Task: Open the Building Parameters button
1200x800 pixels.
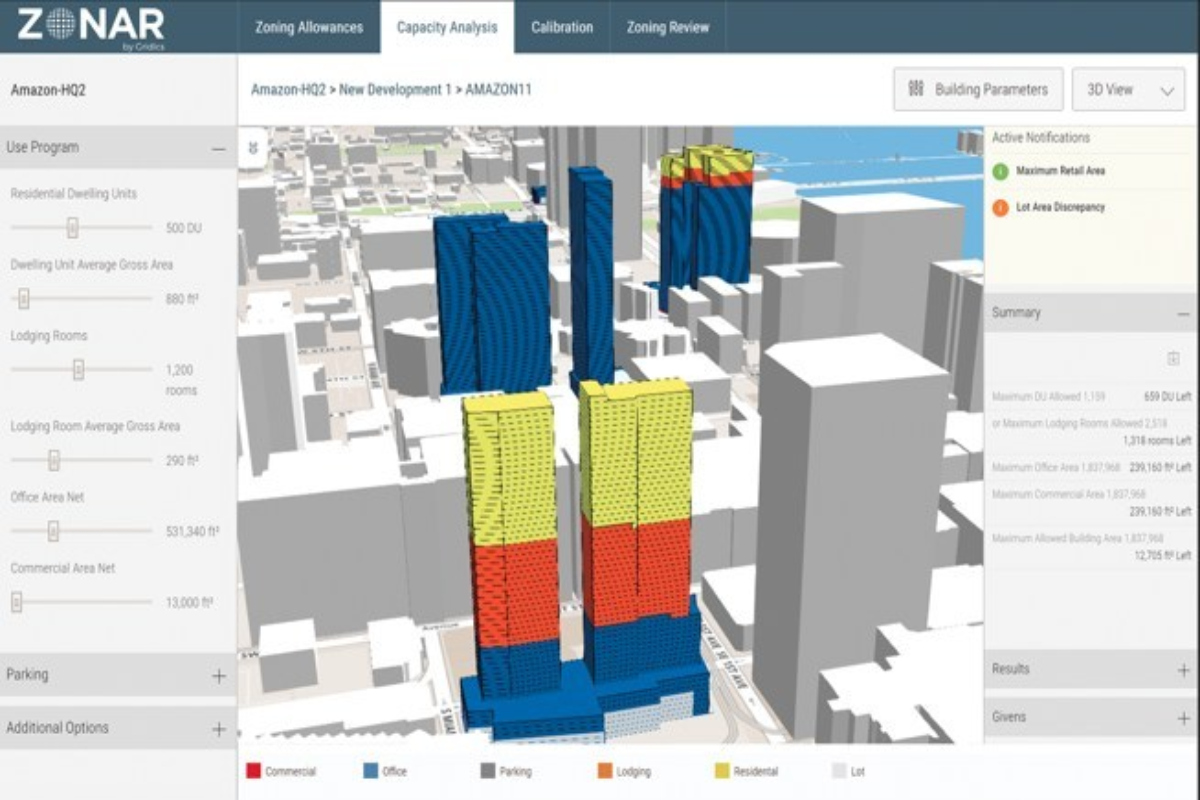Action: point(978,89)
